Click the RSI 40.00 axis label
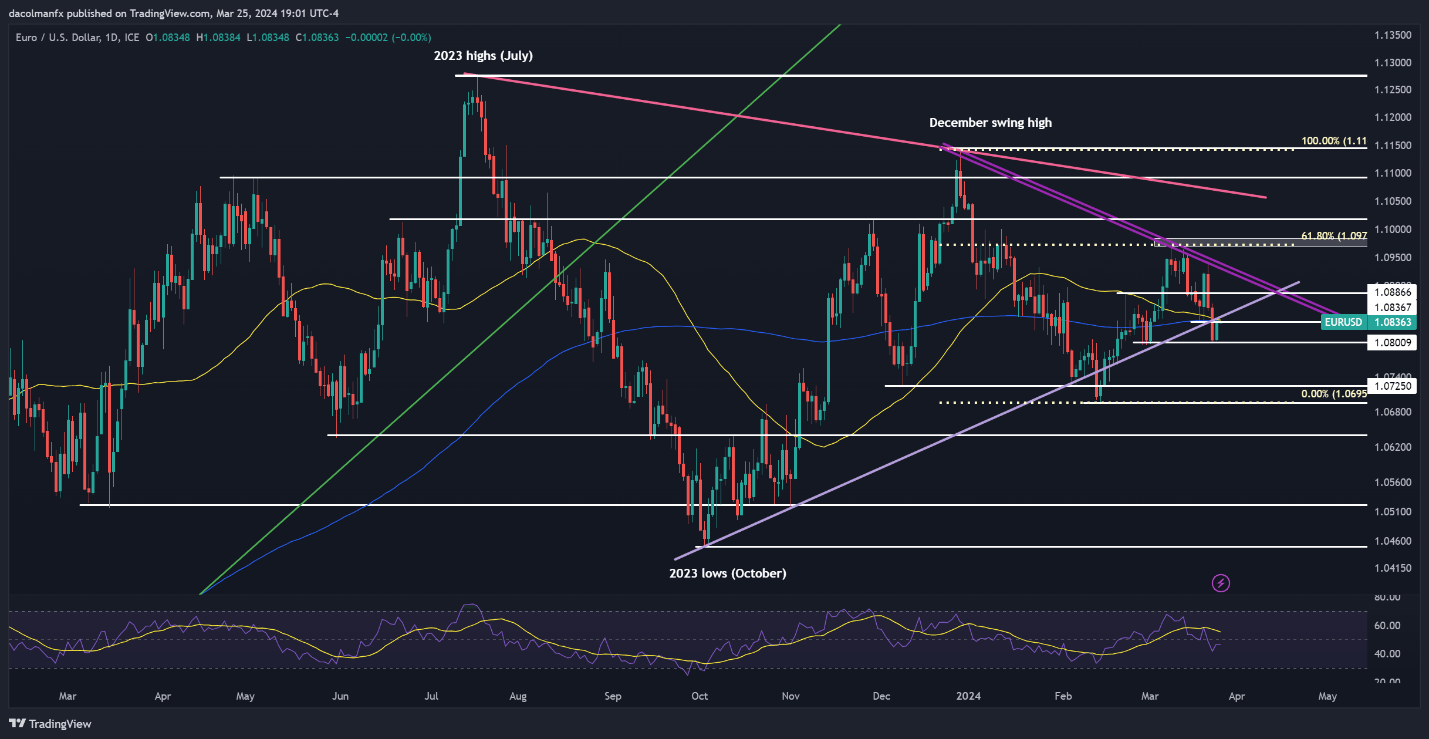 click(x=1386, y=654)
